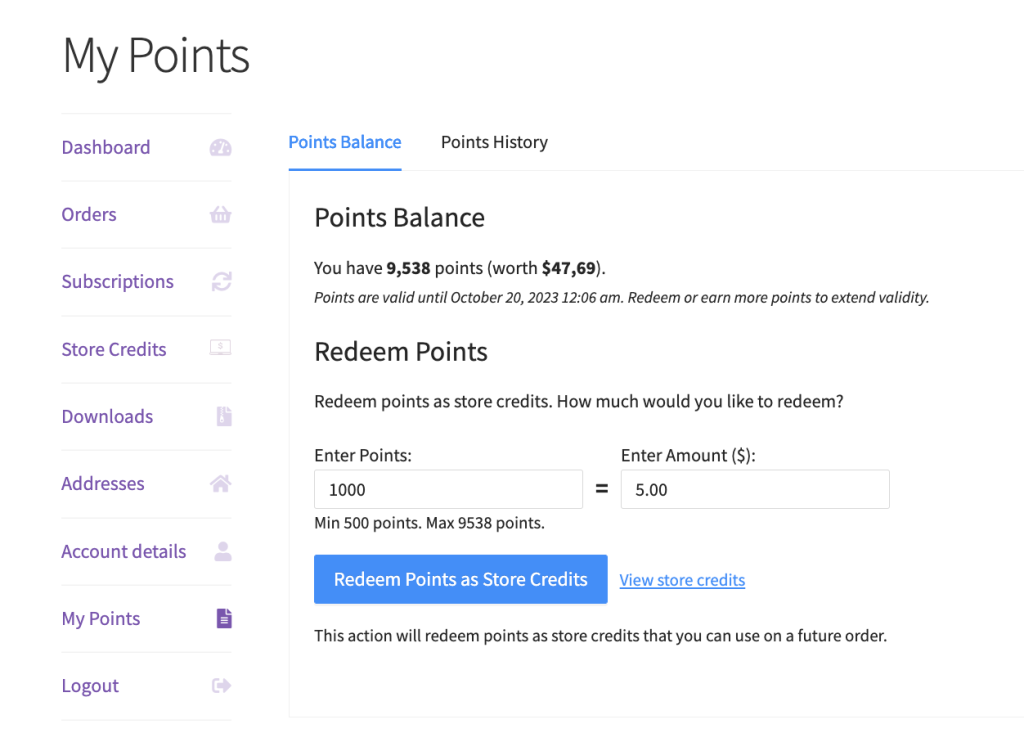Click the Subscriptions refresh arrows icon
This screenshot has width=1024, height=733.
(x=221, y=282)
